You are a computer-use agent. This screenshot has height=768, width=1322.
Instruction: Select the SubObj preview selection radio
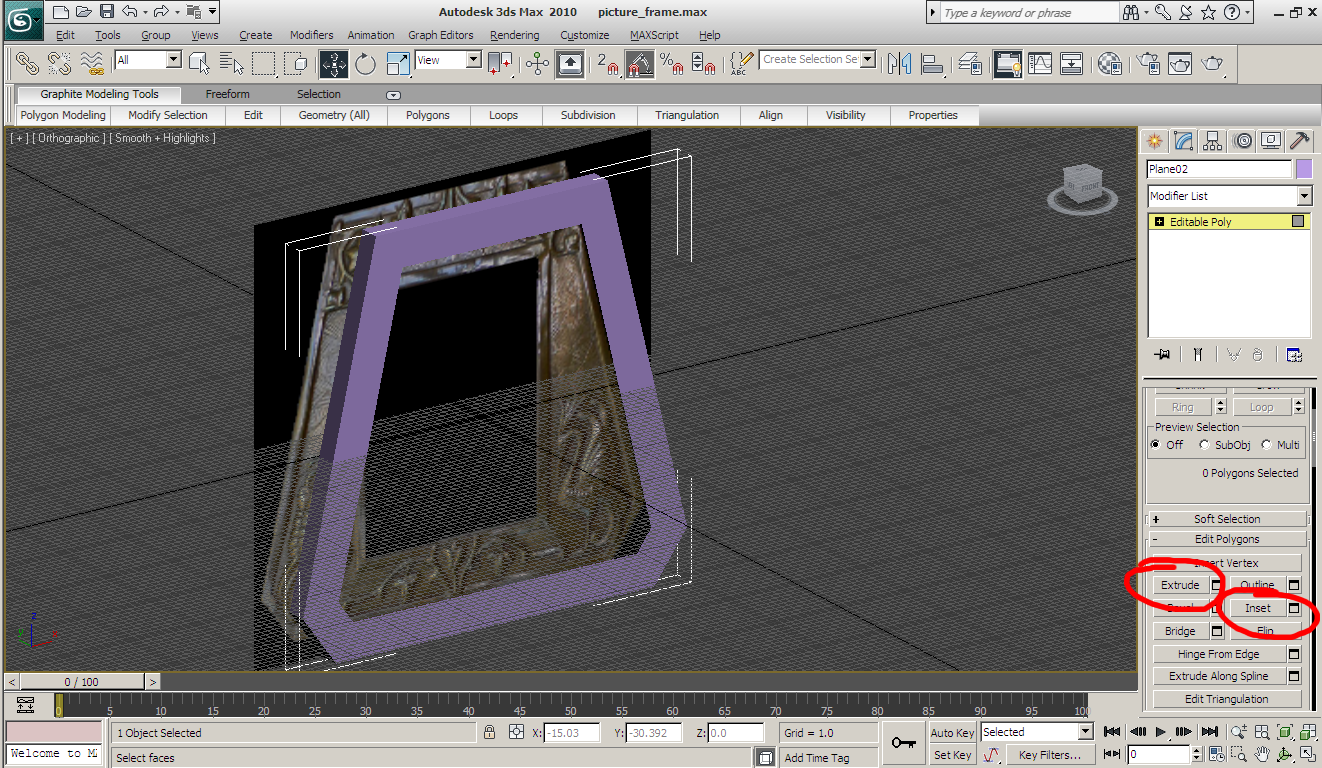[1205, 445]
